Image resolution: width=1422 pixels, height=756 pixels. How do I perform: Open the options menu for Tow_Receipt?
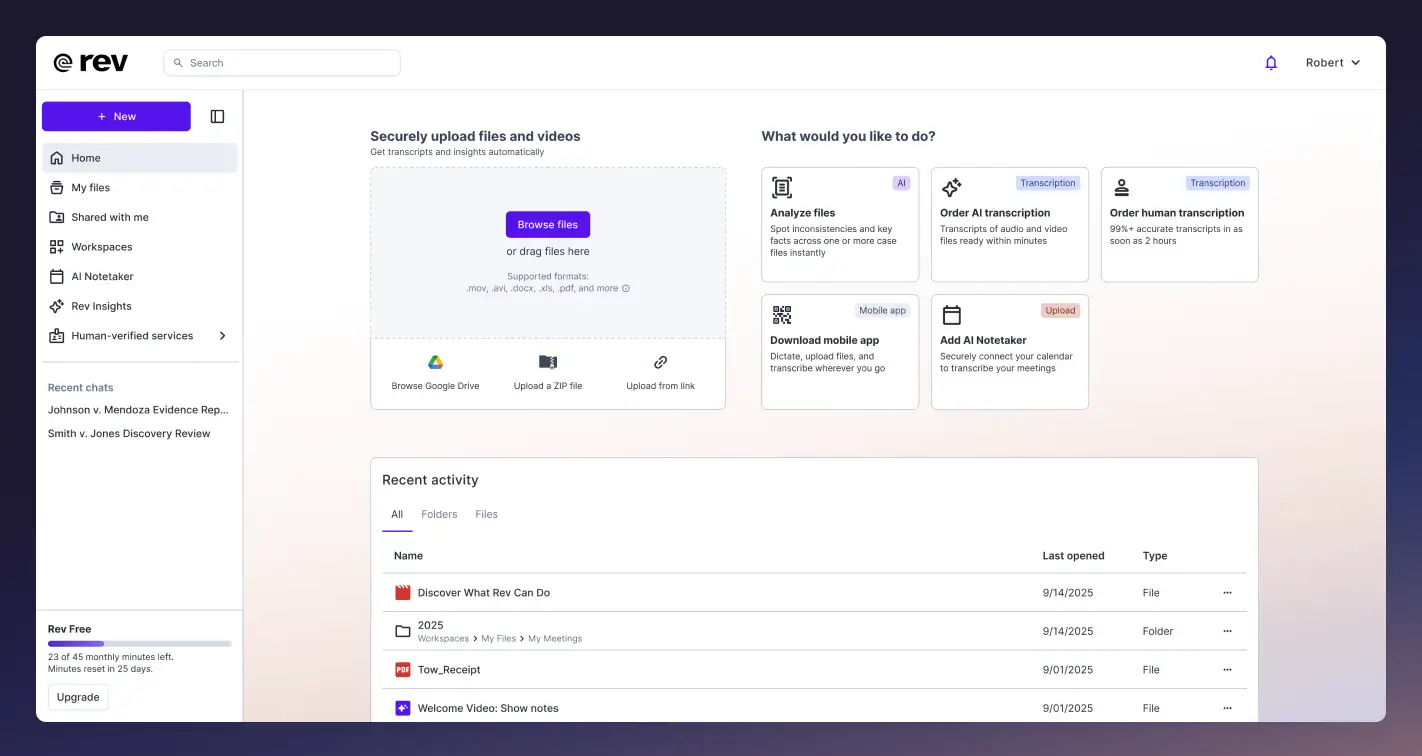[x=1227, y=669]
